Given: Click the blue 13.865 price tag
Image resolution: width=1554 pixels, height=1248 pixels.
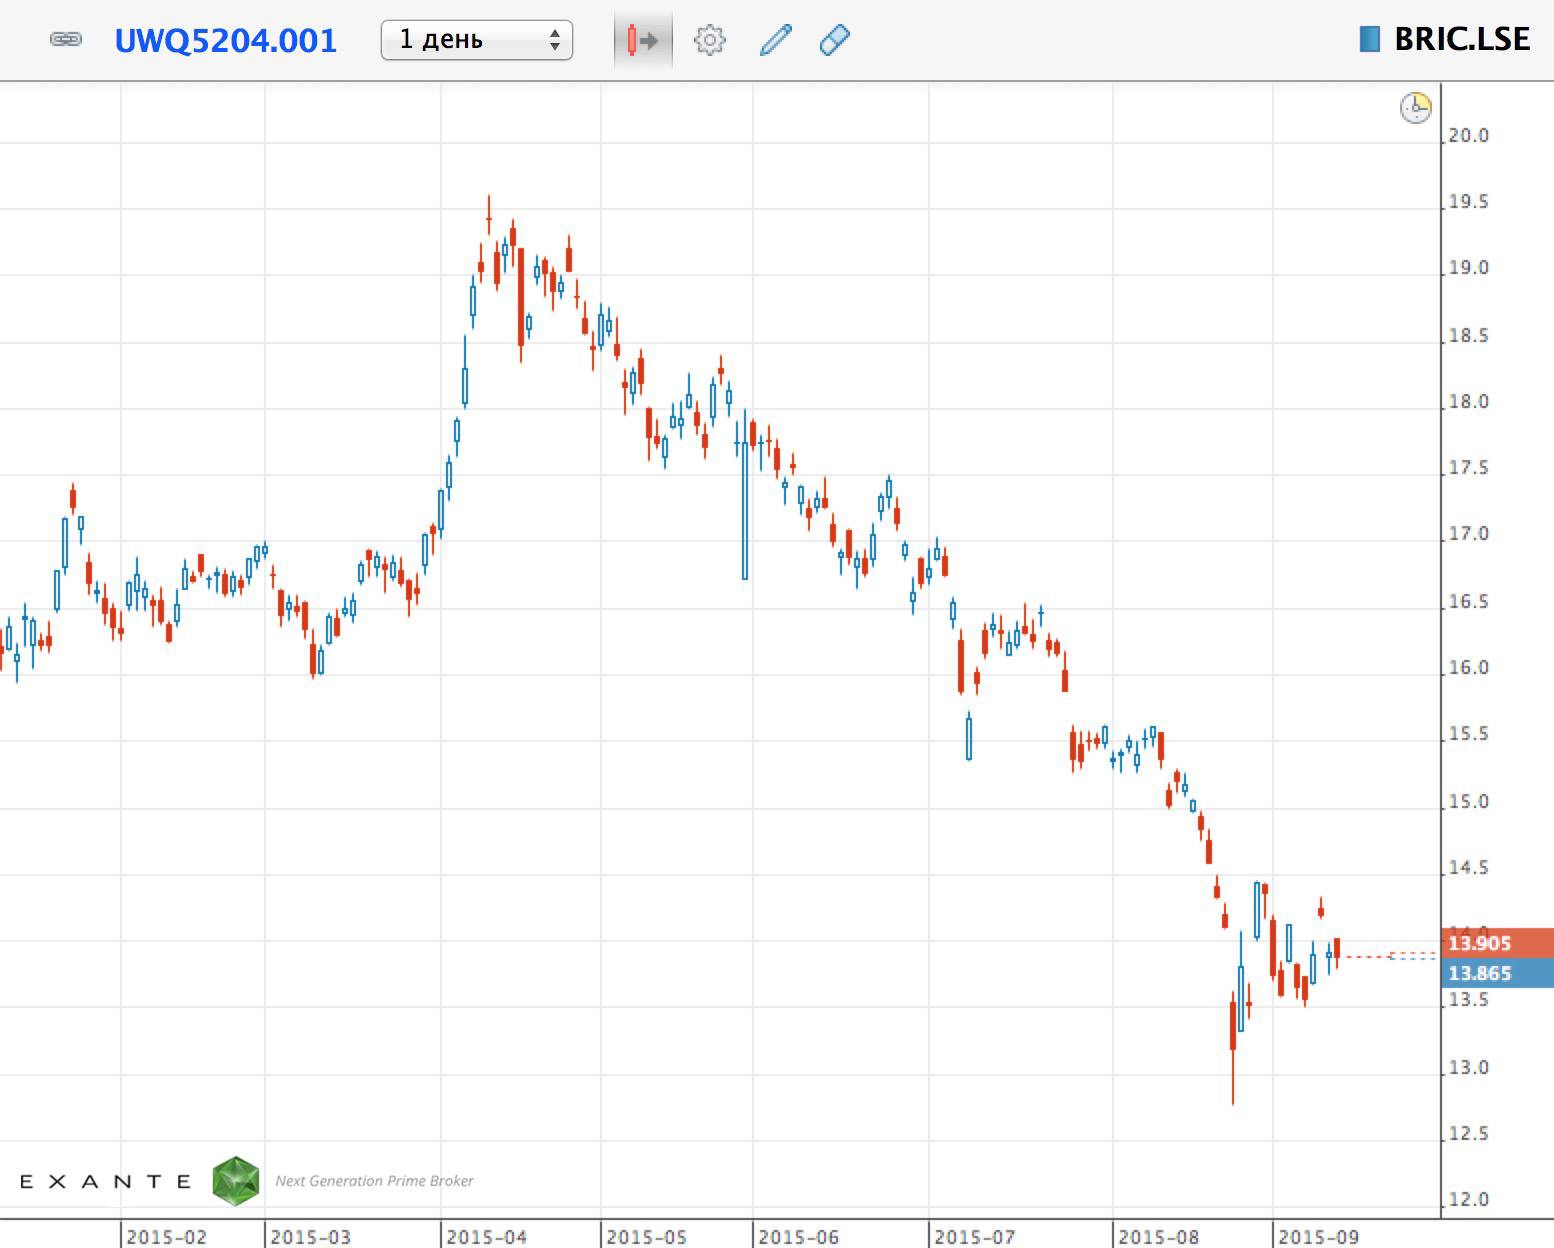Looking at the screenshot, I should [x=1496, y=973].
